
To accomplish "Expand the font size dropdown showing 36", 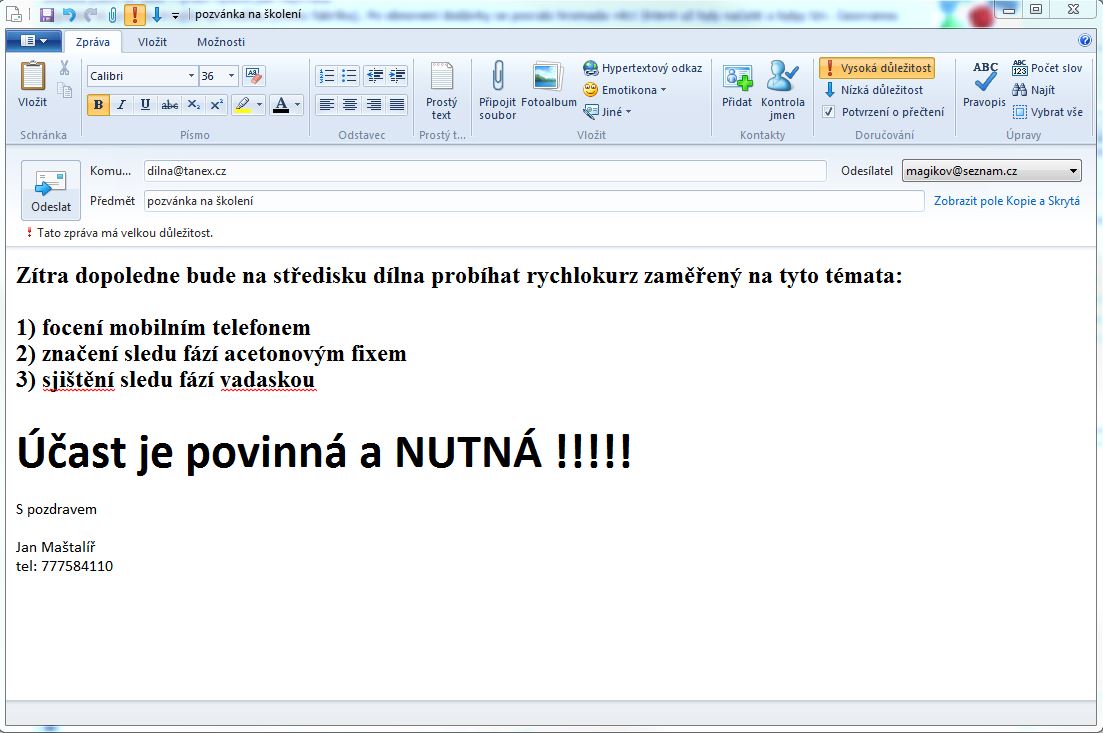I will click(231, 76).
